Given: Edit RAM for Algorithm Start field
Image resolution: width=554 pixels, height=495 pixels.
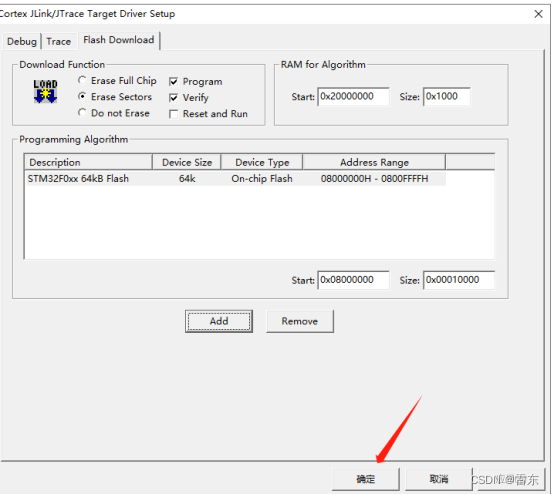Looking at the screenshot, I should tap(353, 96).
